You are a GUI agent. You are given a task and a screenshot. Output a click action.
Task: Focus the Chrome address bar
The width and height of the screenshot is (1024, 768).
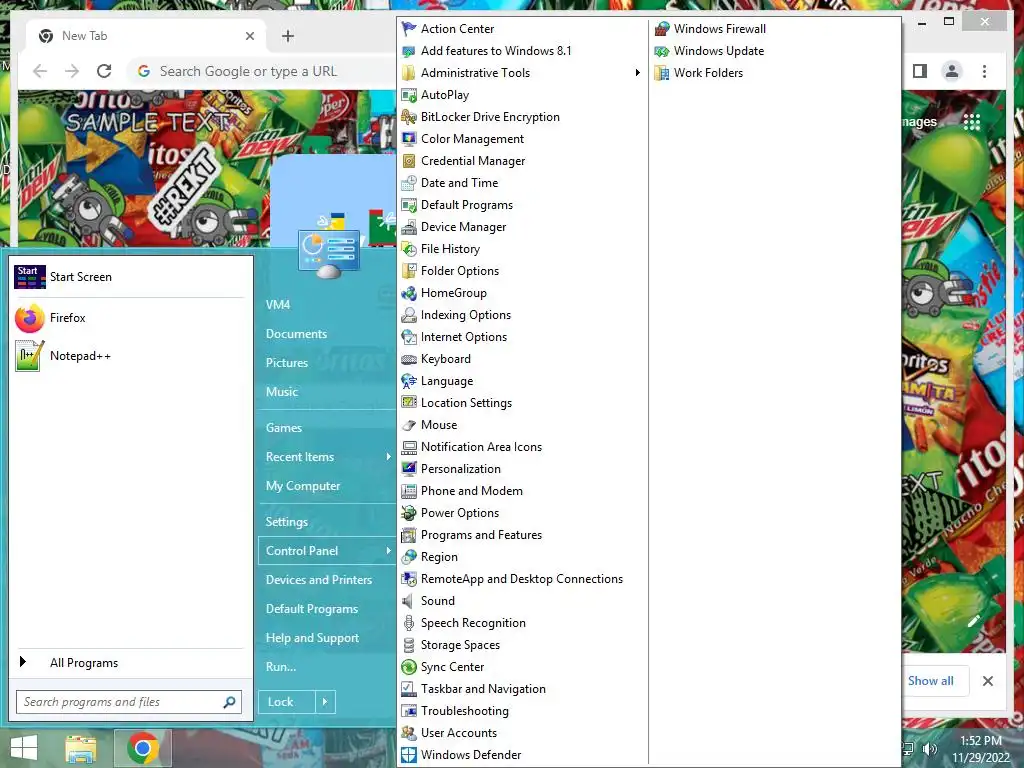tap(261, 71)
